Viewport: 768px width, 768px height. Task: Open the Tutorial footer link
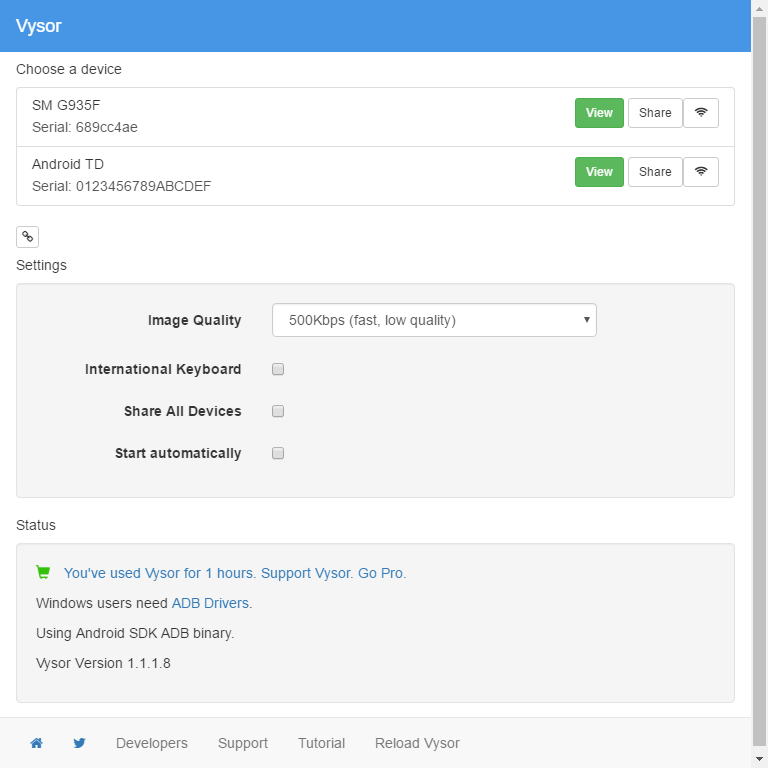(321, 743)
